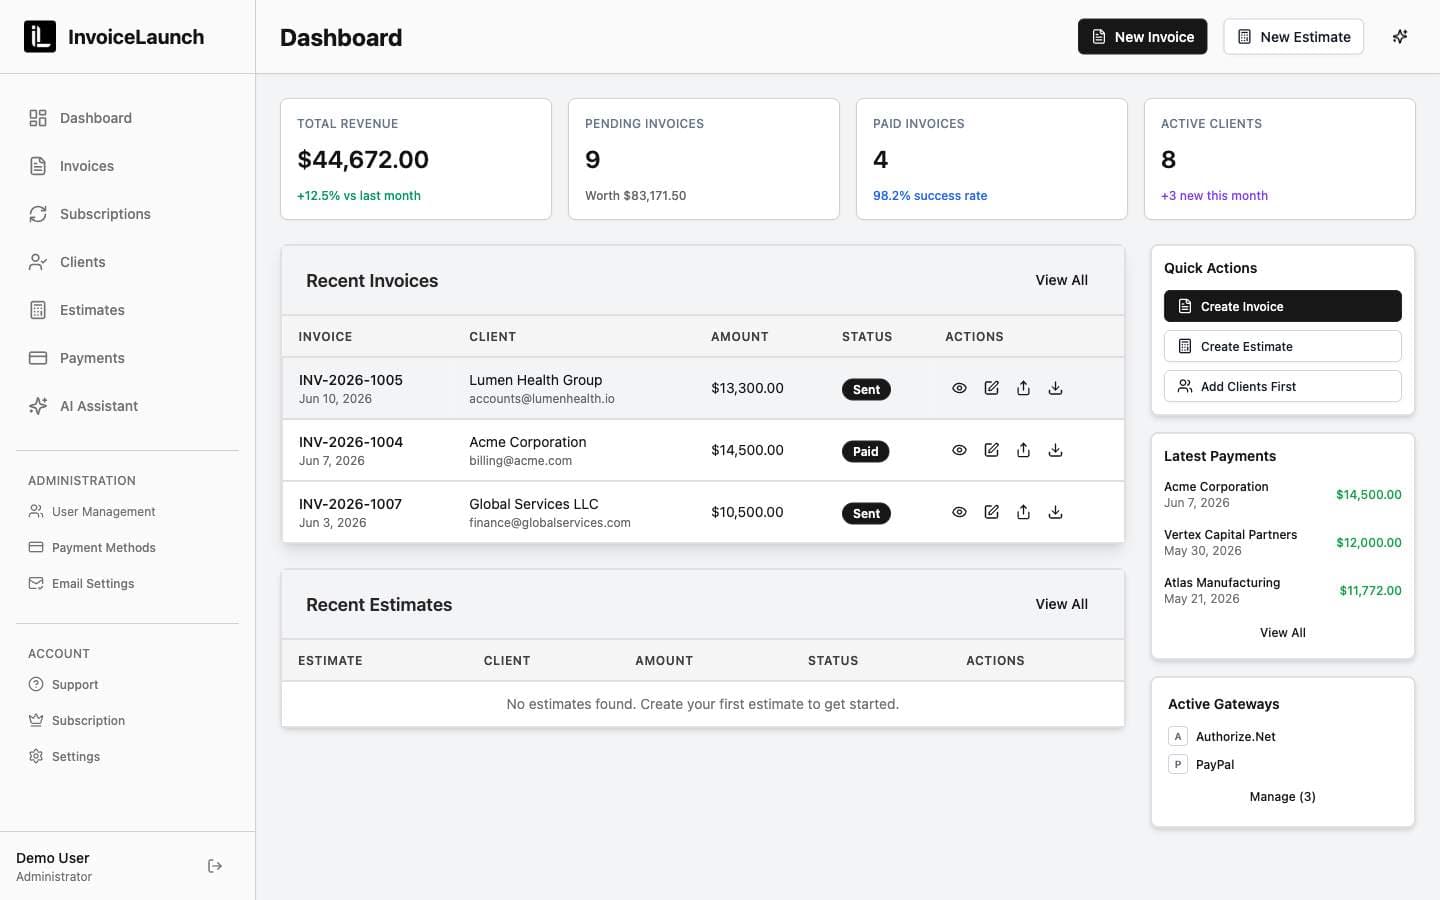This screenshot has width=1440, height=900.
Task: View invoice INV-2026-1004 via eye icon
Action: click(x=959, y=450)
